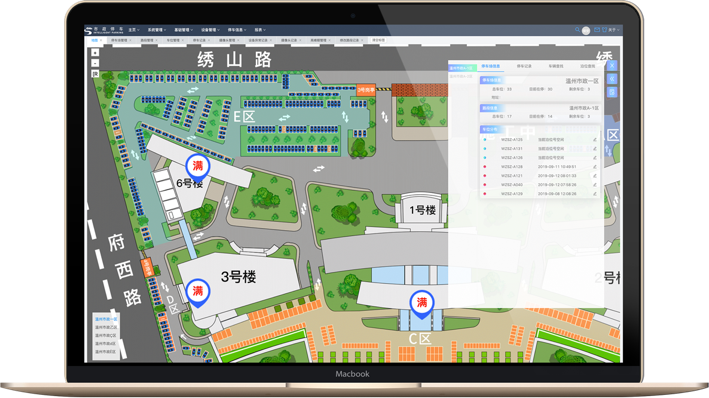Edit the W2SZ-A131 parking spot row

click(595, 149)
